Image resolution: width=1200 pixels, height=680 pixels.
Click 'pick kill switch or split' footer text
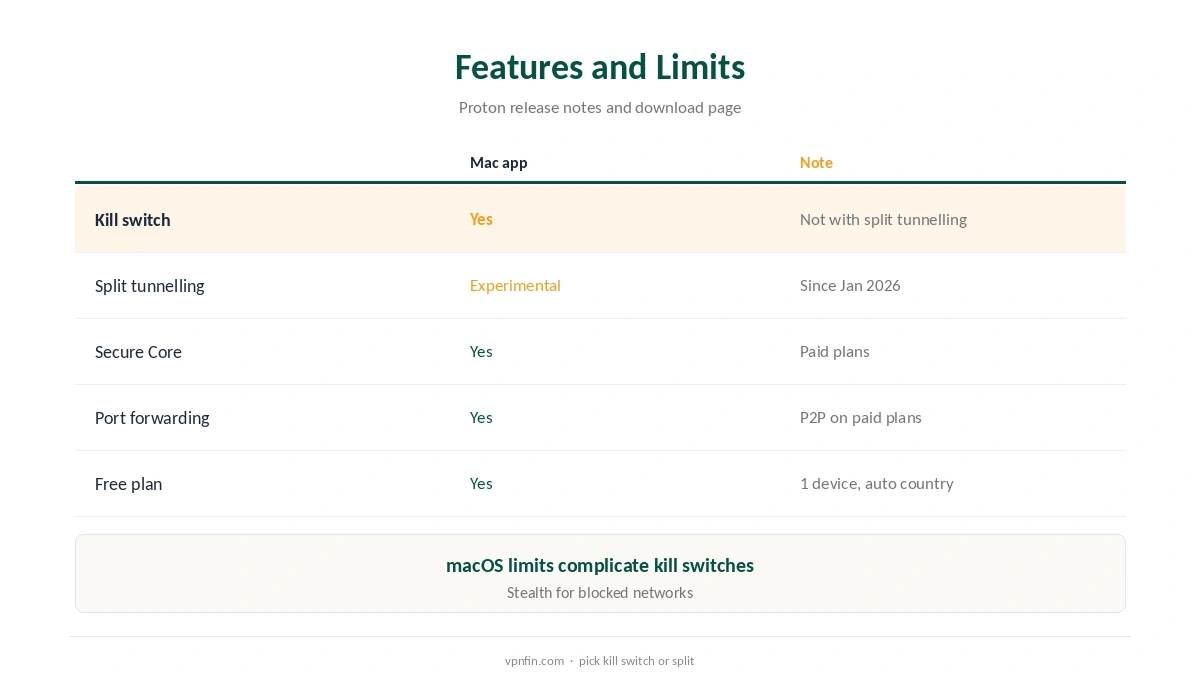click(636, 661)
